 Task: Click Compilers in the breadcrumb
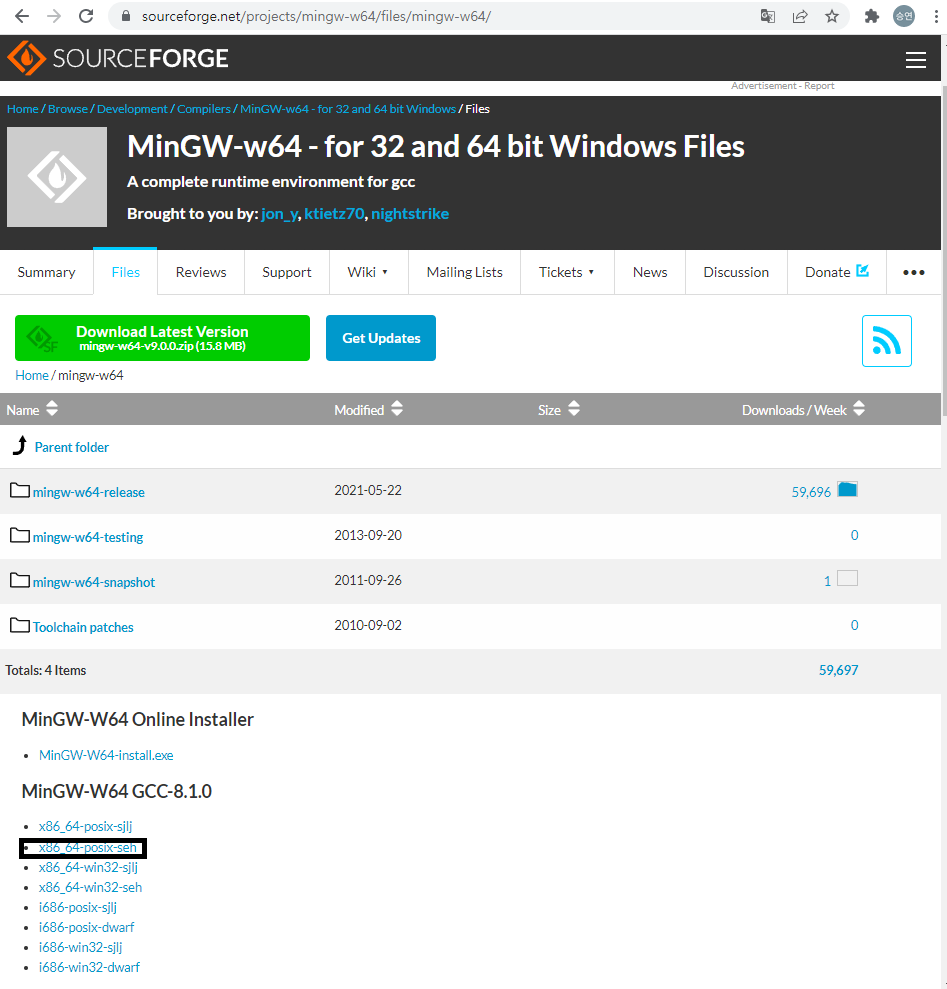point(204,108)
